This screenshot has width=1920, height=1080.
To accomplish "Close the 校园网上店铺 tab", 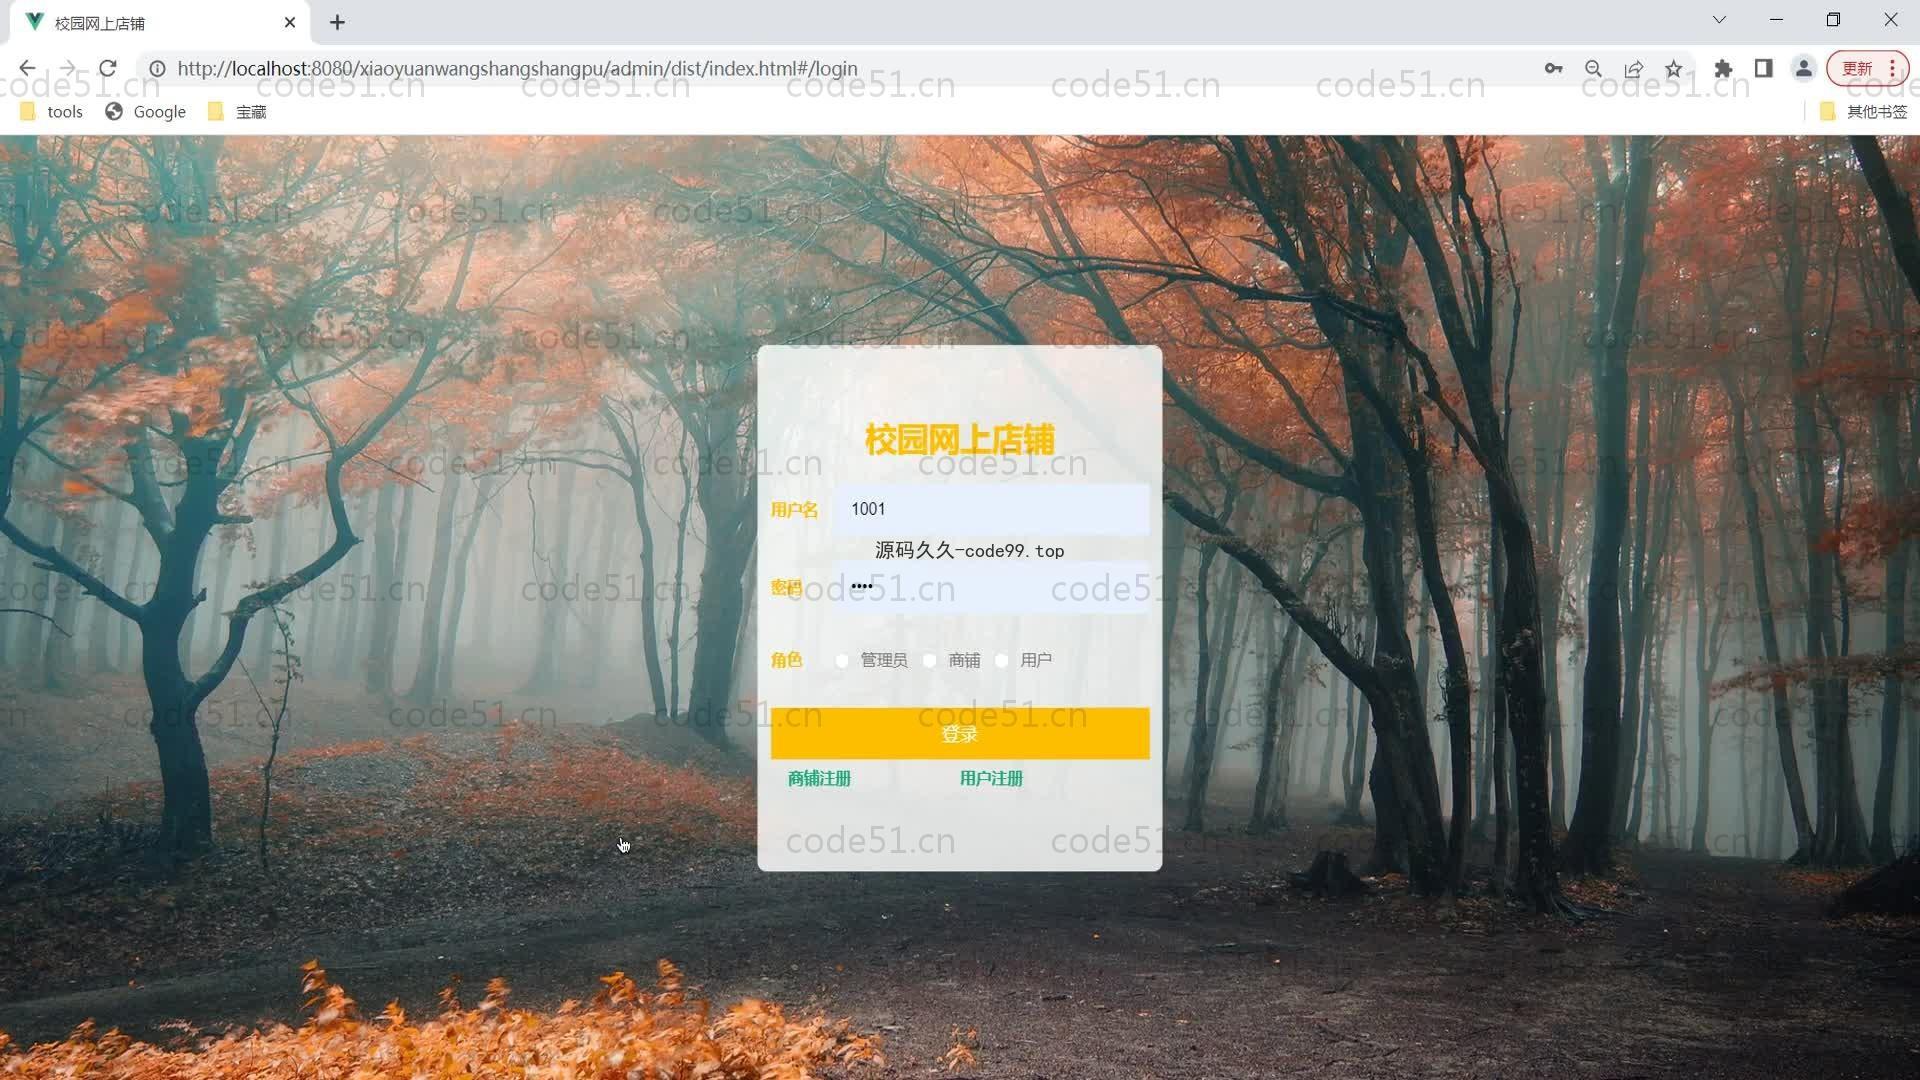I will (290, 22).
